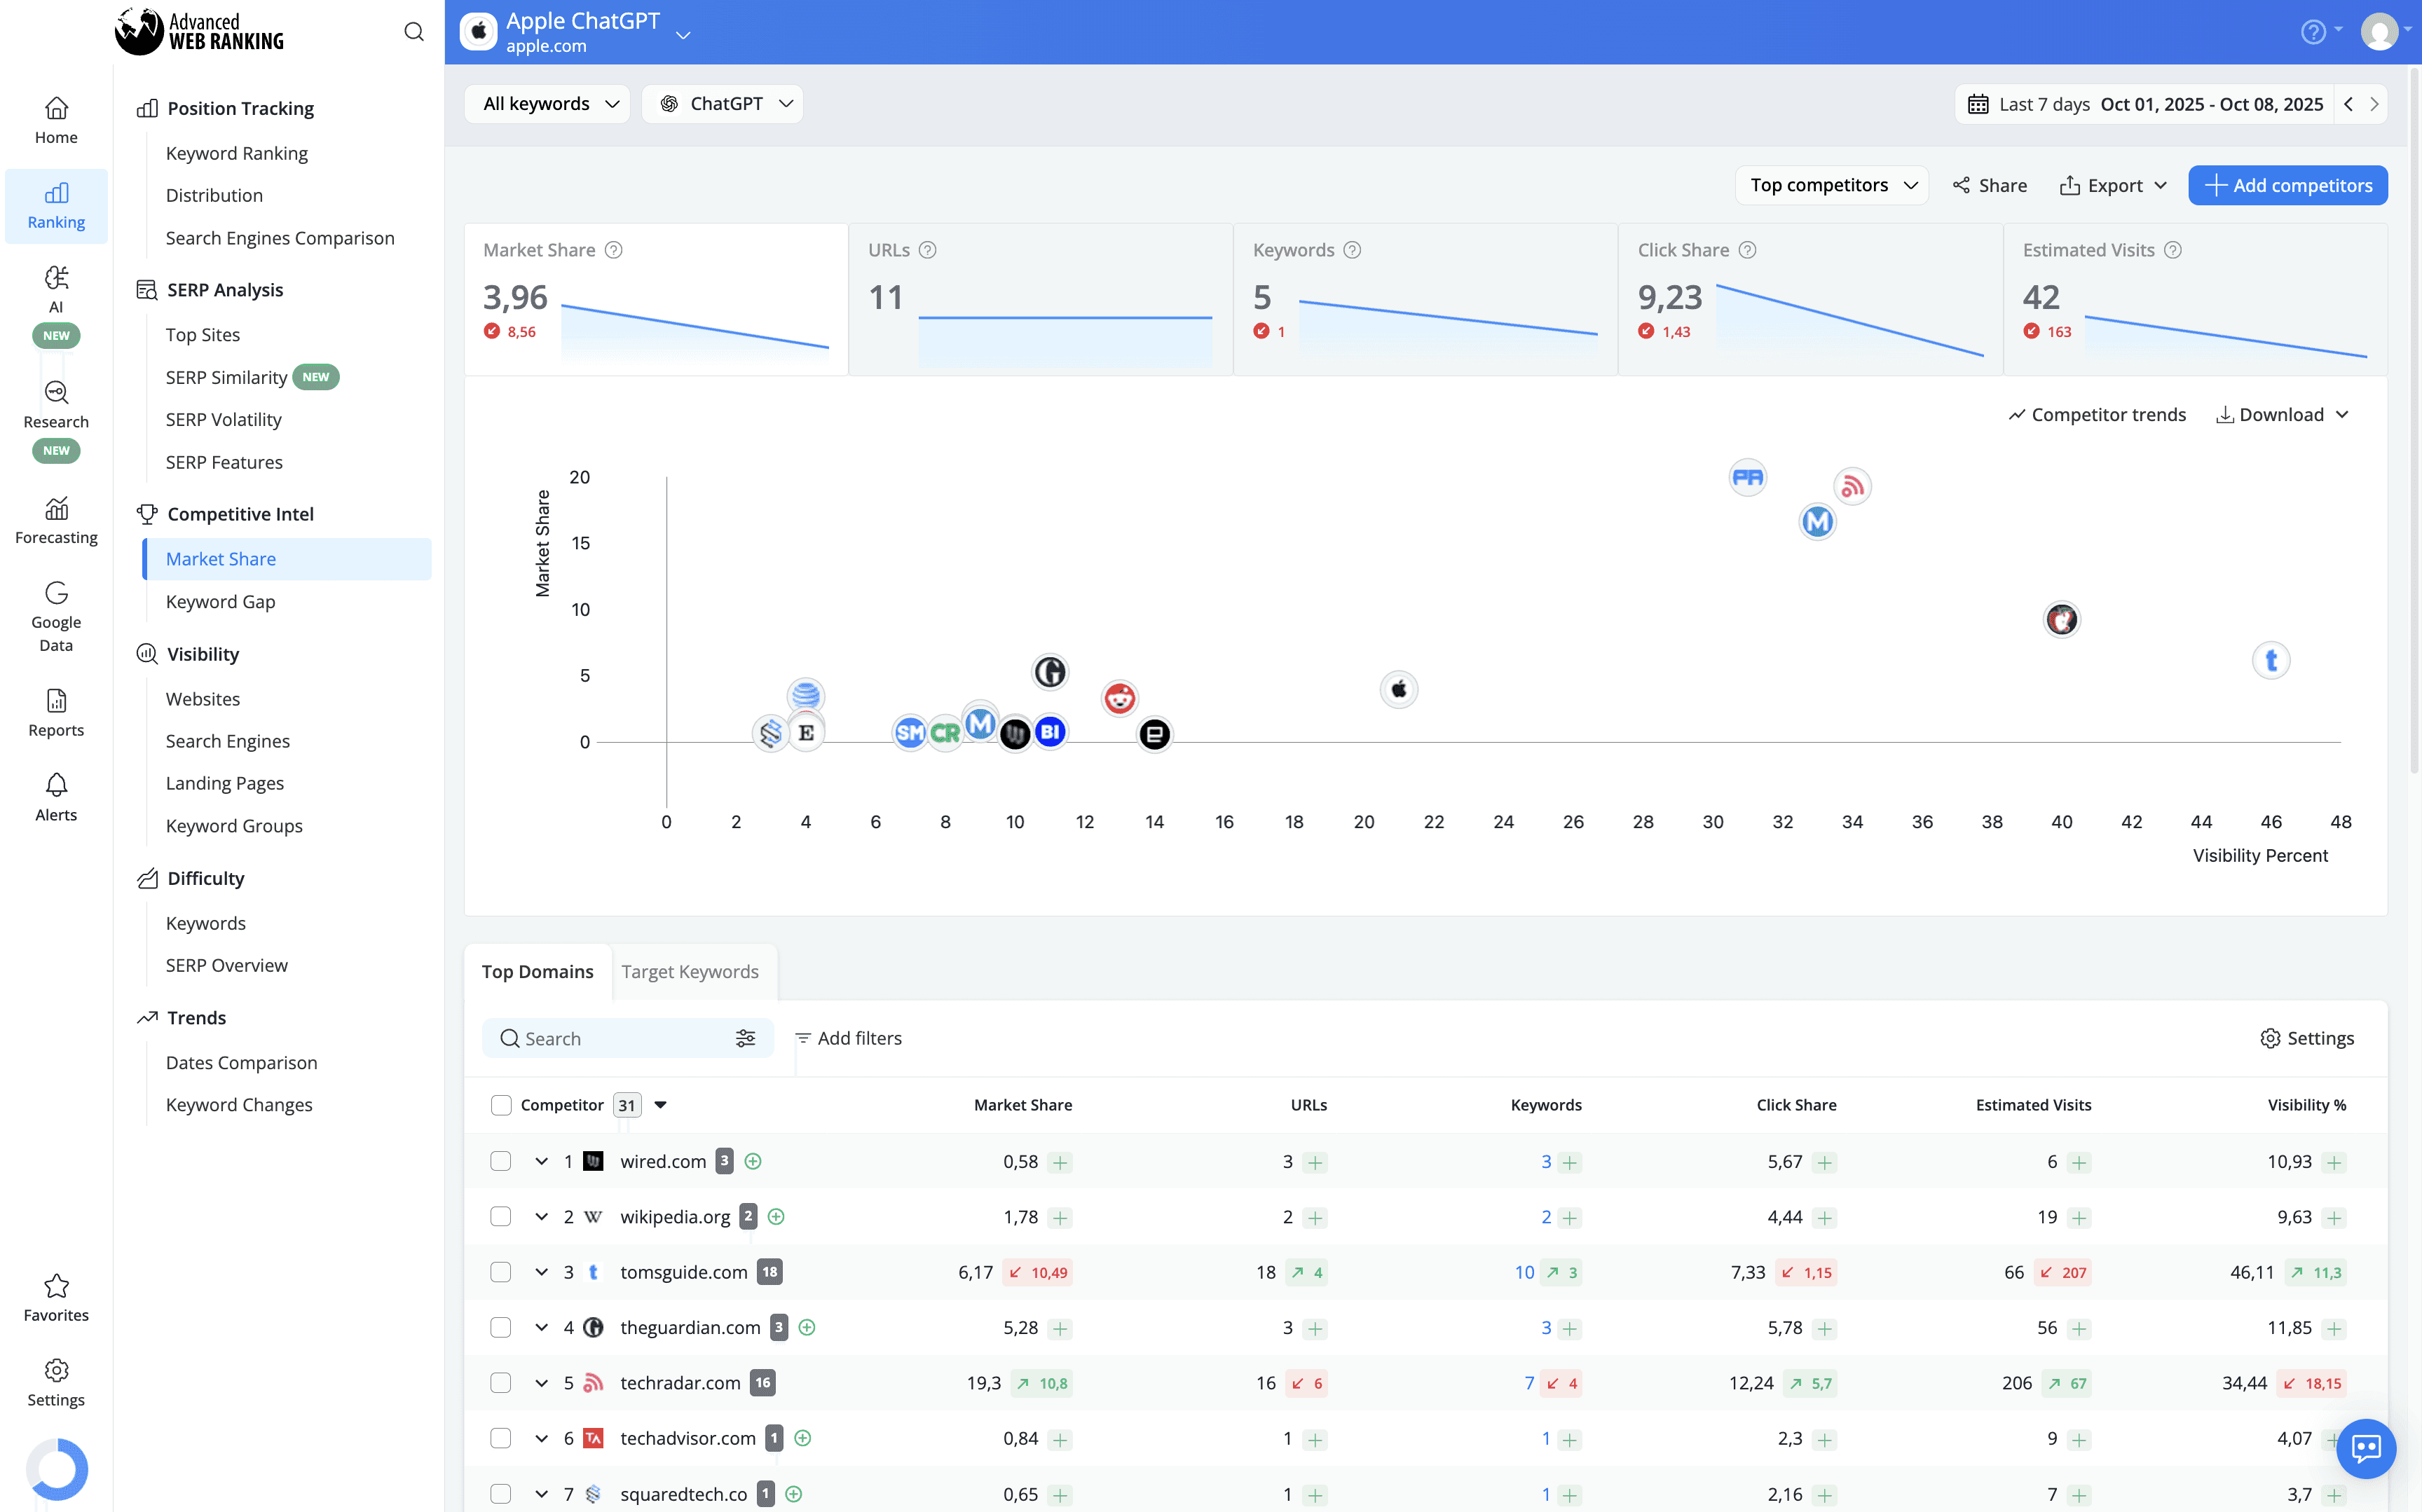Screen dimensions: 2422x1512
Task: Click the Estimated Visits info icon
Action: point(2172,250)
